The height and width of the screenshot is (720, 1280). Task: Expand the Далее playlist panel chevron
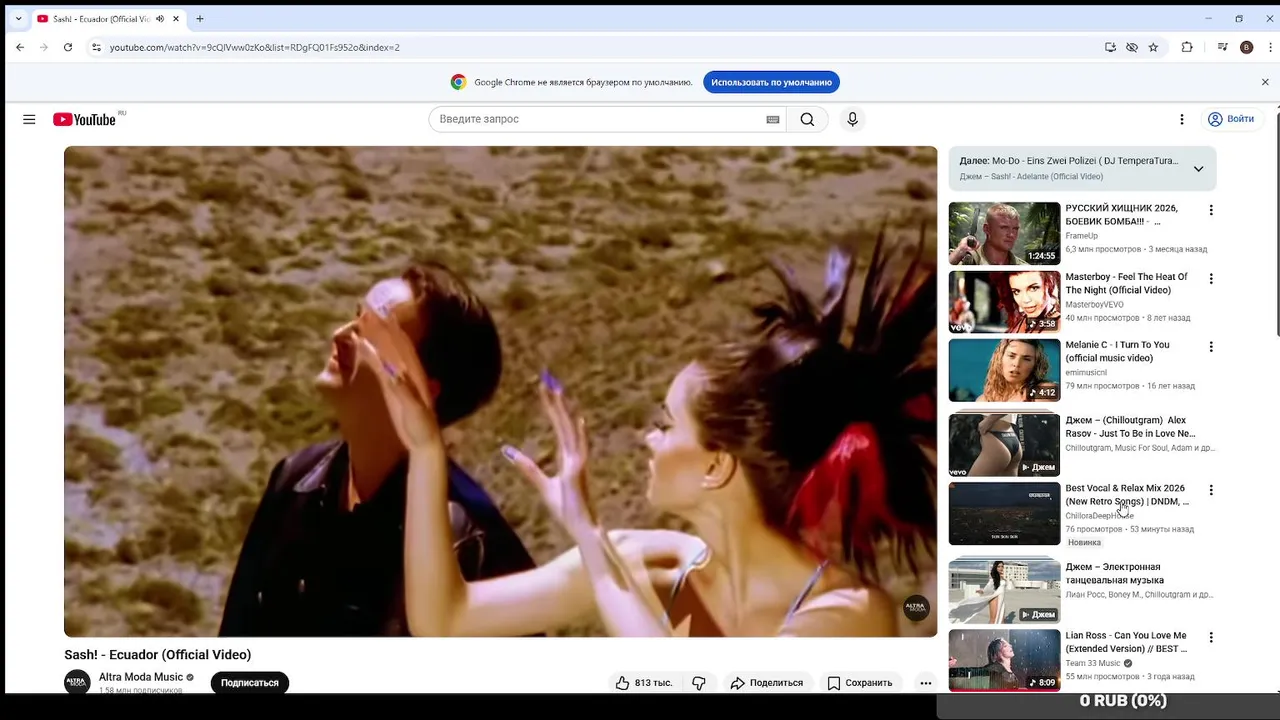click(x=1198, y=169)
